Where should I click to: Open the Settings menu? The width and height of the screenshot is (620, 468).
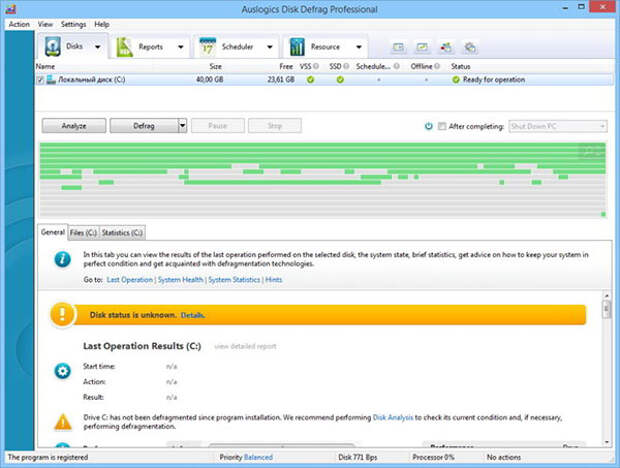coord(73,24)
